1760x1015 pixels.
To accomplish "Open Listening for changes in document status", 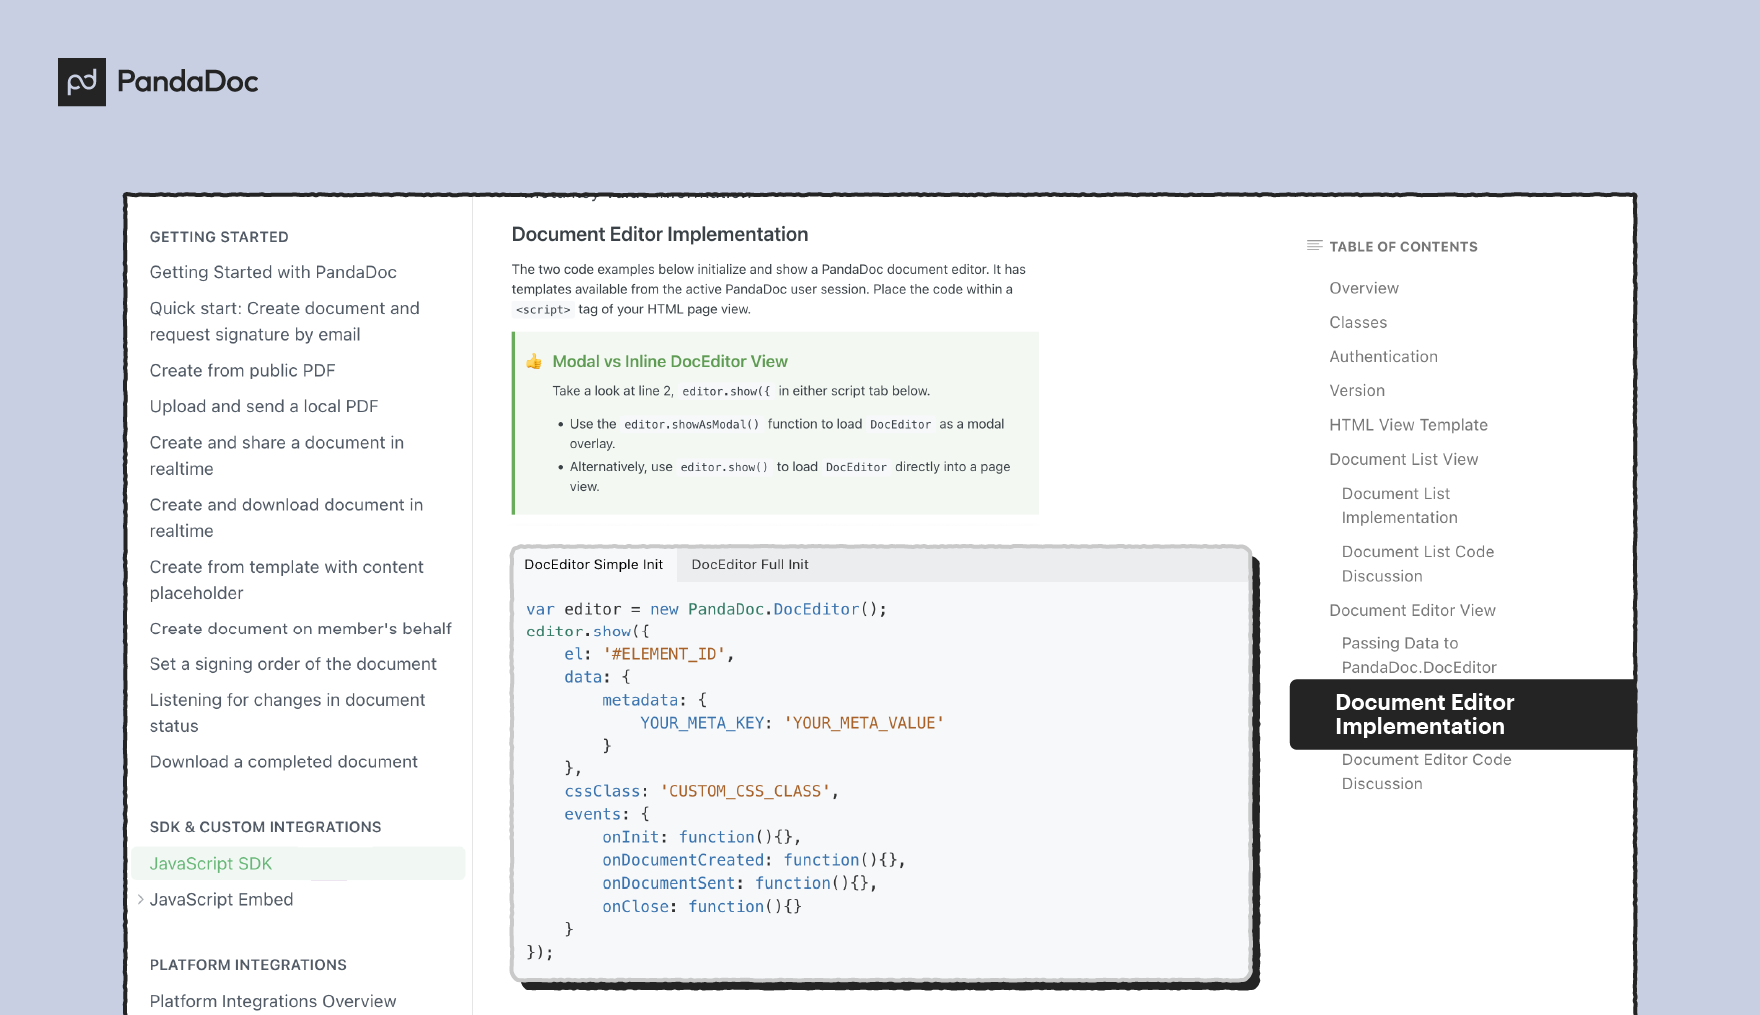I will pyautogui.click(x=288, y=712).
